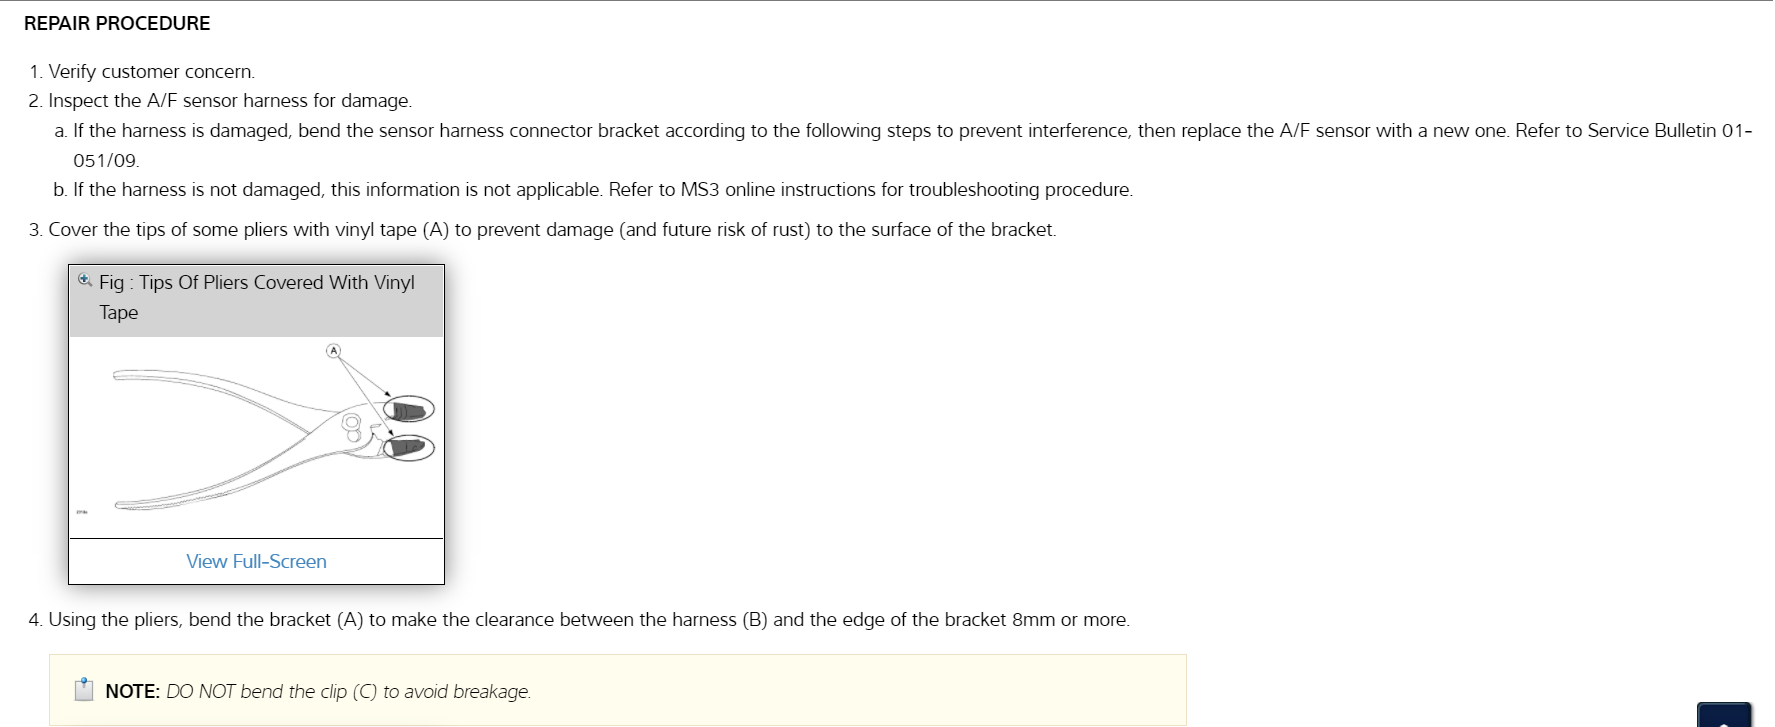Click the pliers illustration thumbnail
The width and height of the screenshot is (1775, 727).
256,437
